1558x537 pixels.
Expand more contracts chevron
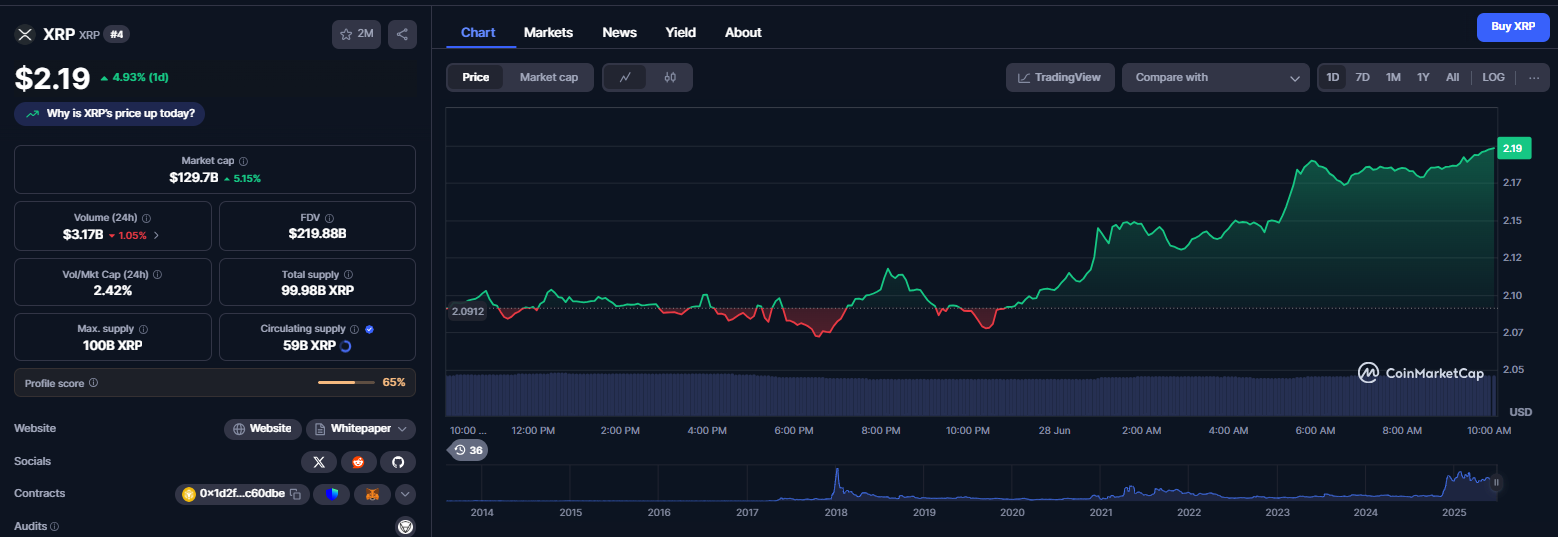click(x=405, y=494)
